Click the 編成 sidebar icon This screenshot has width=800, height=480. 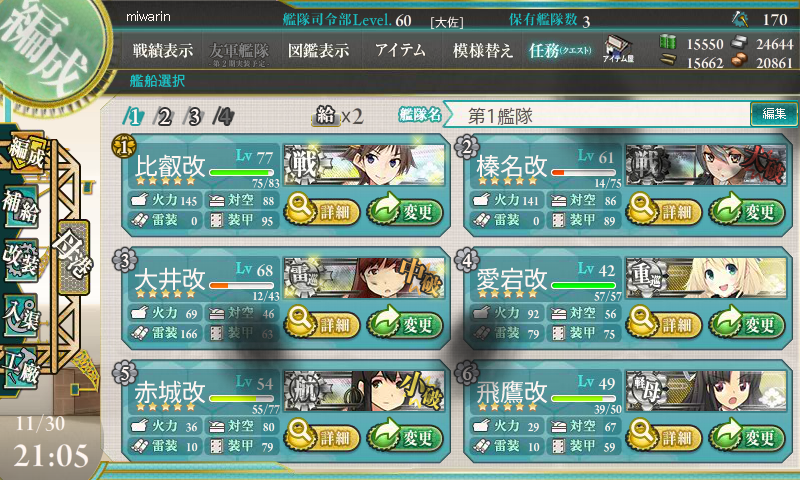pos(26,152)
